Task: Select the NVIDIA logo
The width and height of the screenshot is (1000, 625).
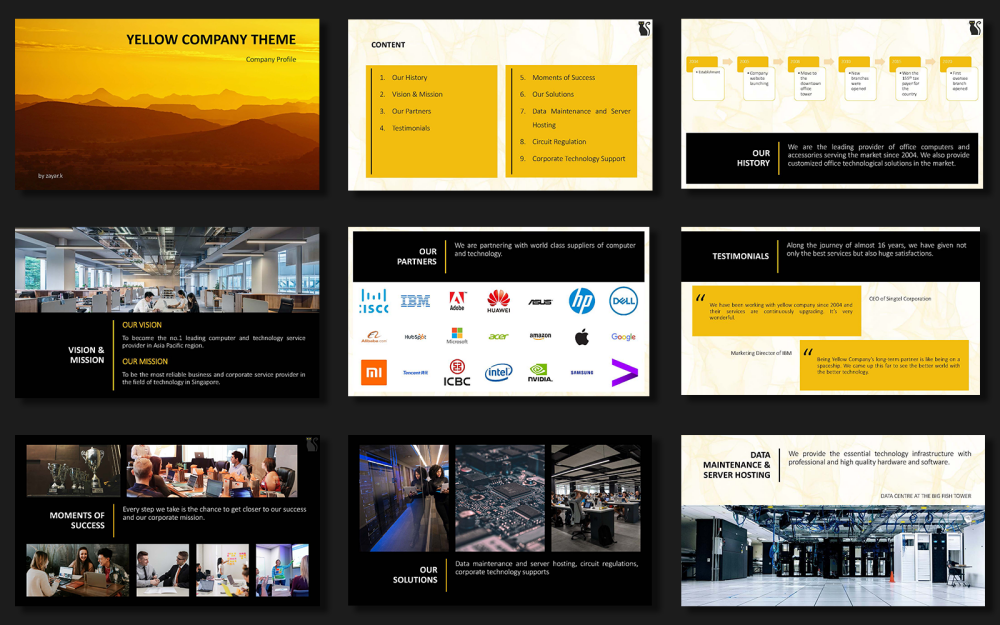Action: [x=540, y=372]
